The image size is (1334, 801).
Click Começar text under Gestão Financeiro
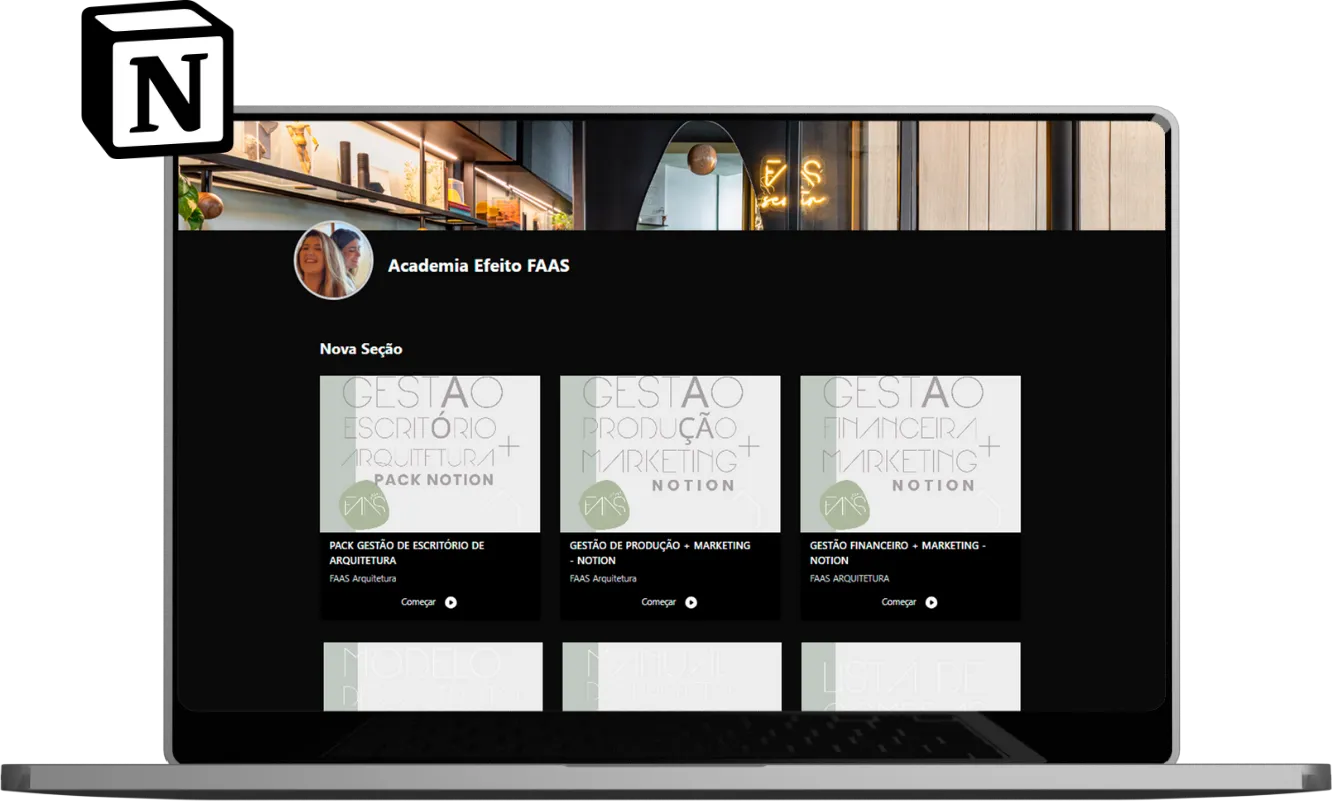[x=898, y=602]
